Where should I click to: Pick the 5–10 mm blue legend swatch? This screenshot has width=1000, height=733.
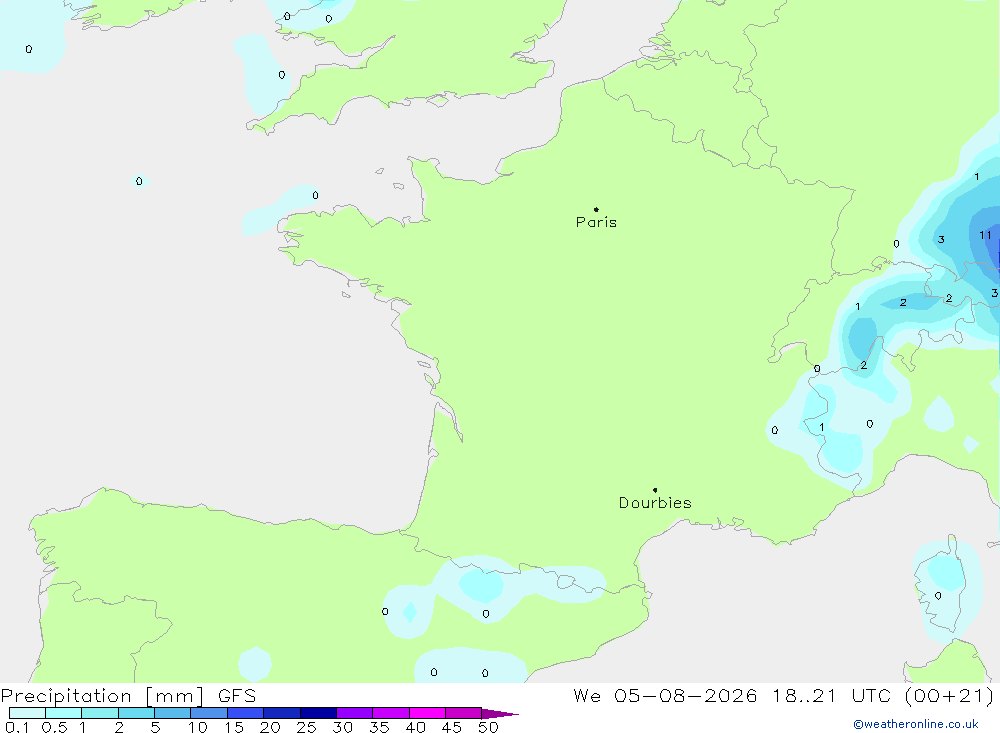pos(172,713)
